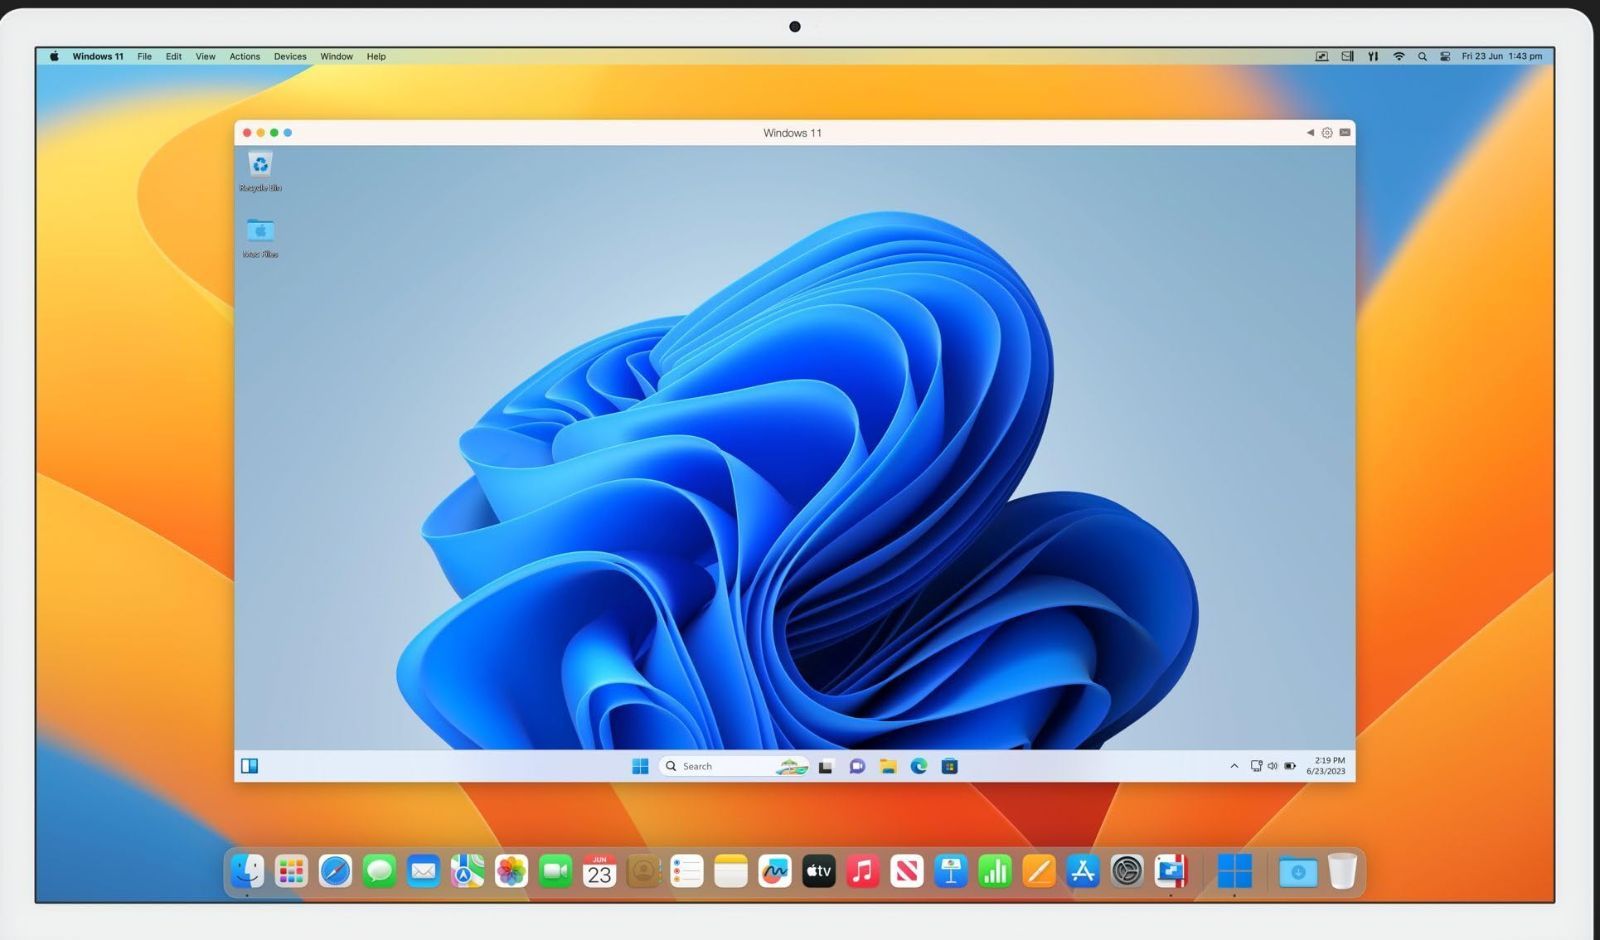Toggle Wi-Fi from the macOS menu bar
The image size is (1600, 940).
point(1397,57)
